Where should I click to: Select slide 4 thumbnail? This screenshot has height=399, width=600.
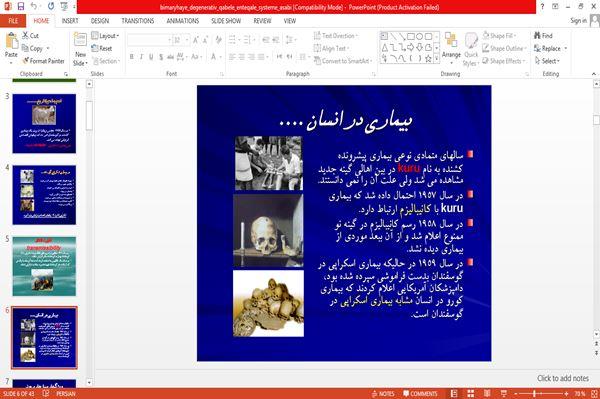point(44,195)
